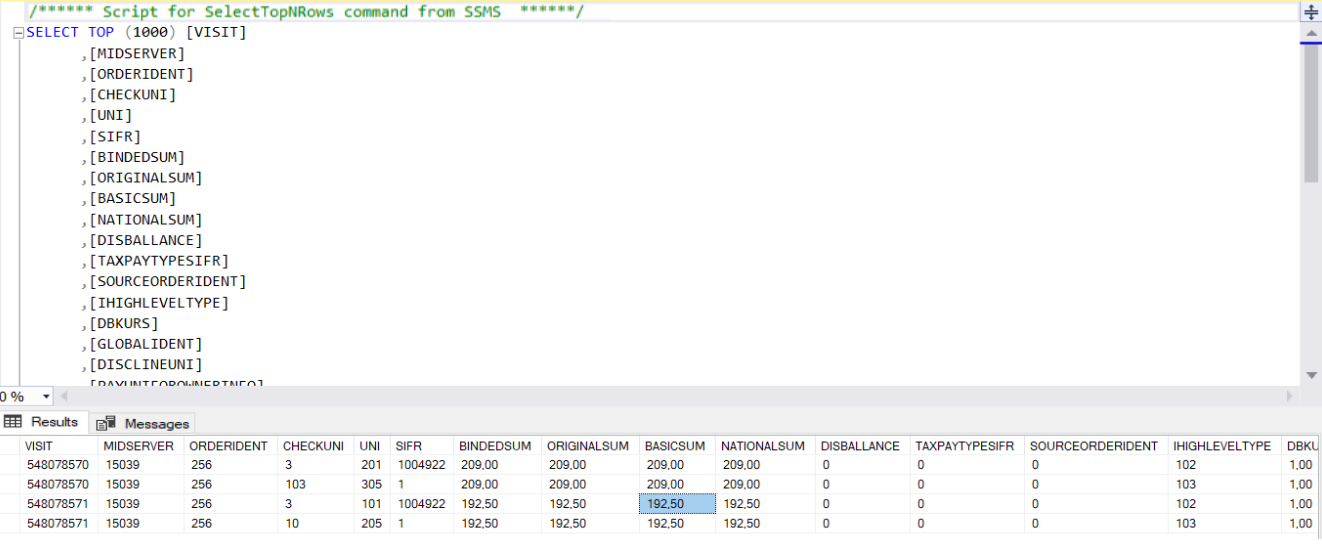The width and height of the screenshot is (1322, 548).
Task: Click the split editor window icon
Action: [1311, 13]
